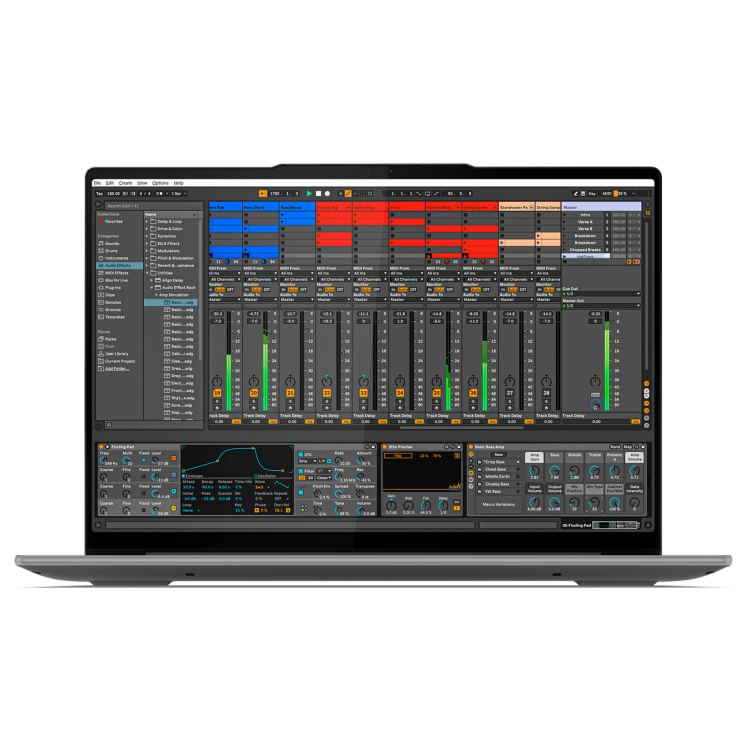Click the MIDI map mode button
This screenshot has height=750, width=750.
pos(607,193)
